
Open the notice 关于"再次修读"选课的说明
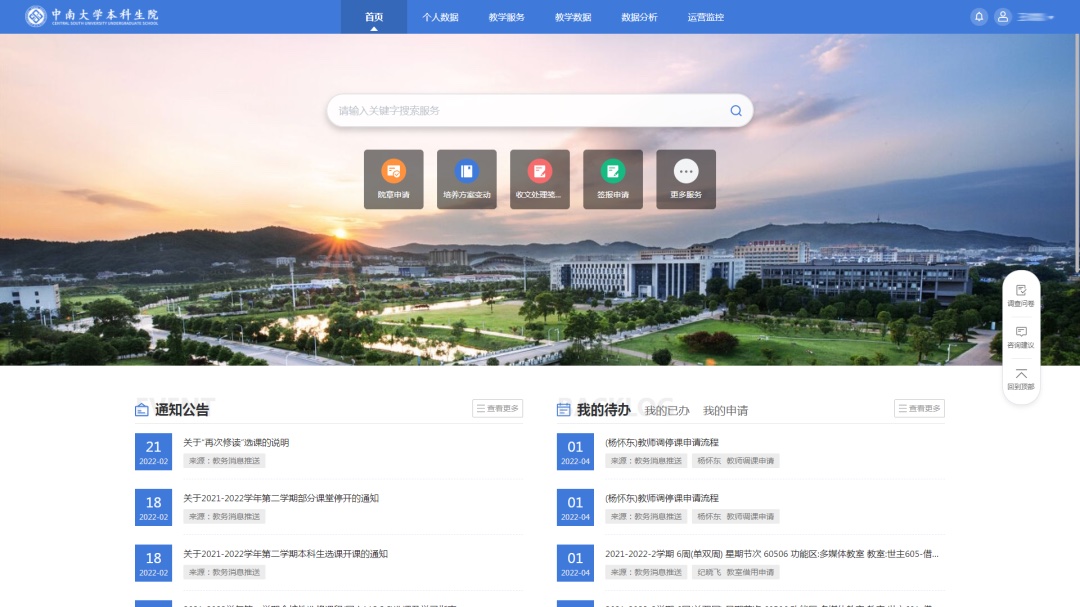click(x=236, y=442)
